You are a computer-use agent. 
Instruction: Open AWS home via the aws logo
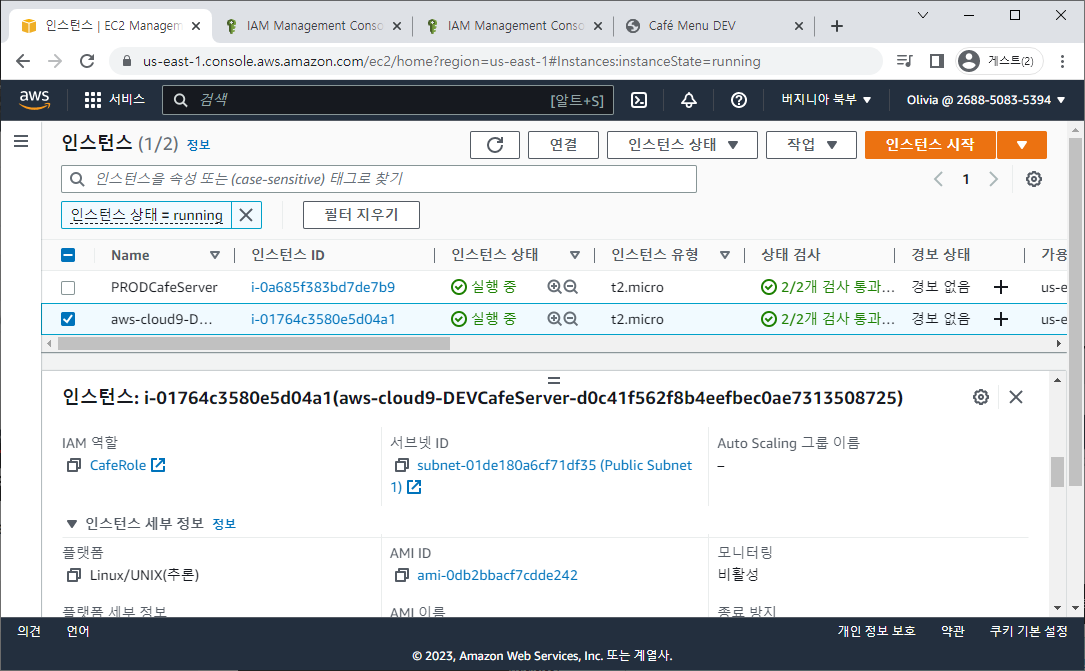[35, 100]
